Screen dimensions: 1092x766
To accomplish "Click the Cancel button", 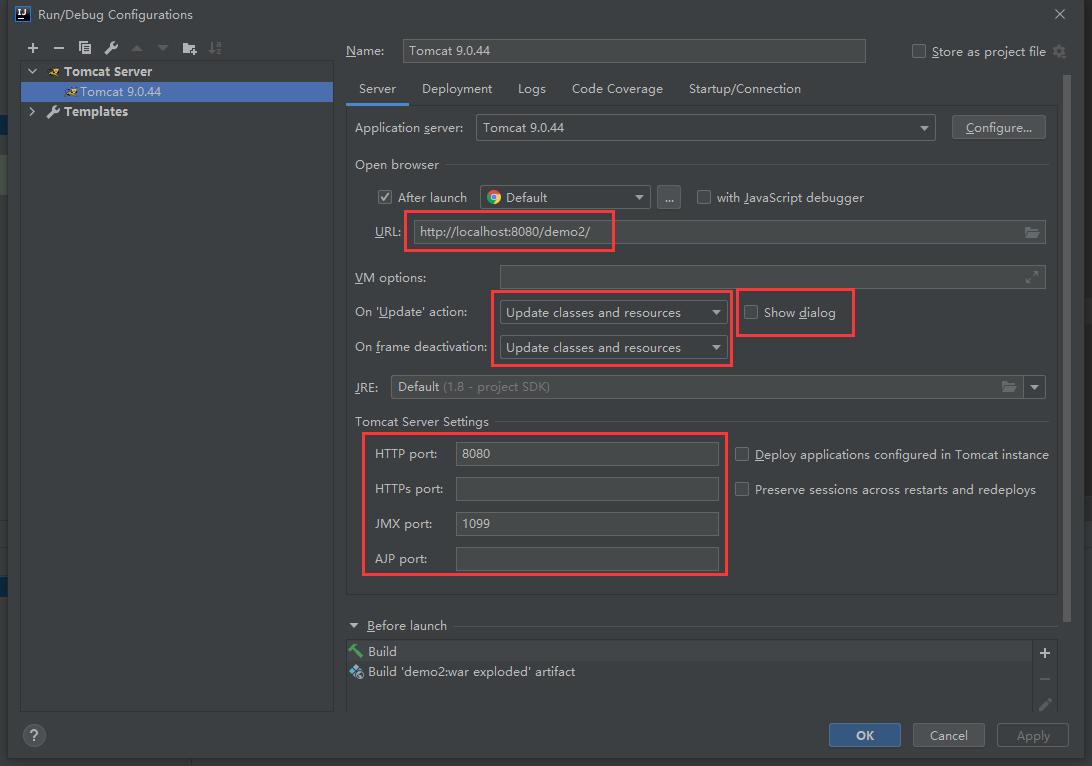I will [948, 735].
